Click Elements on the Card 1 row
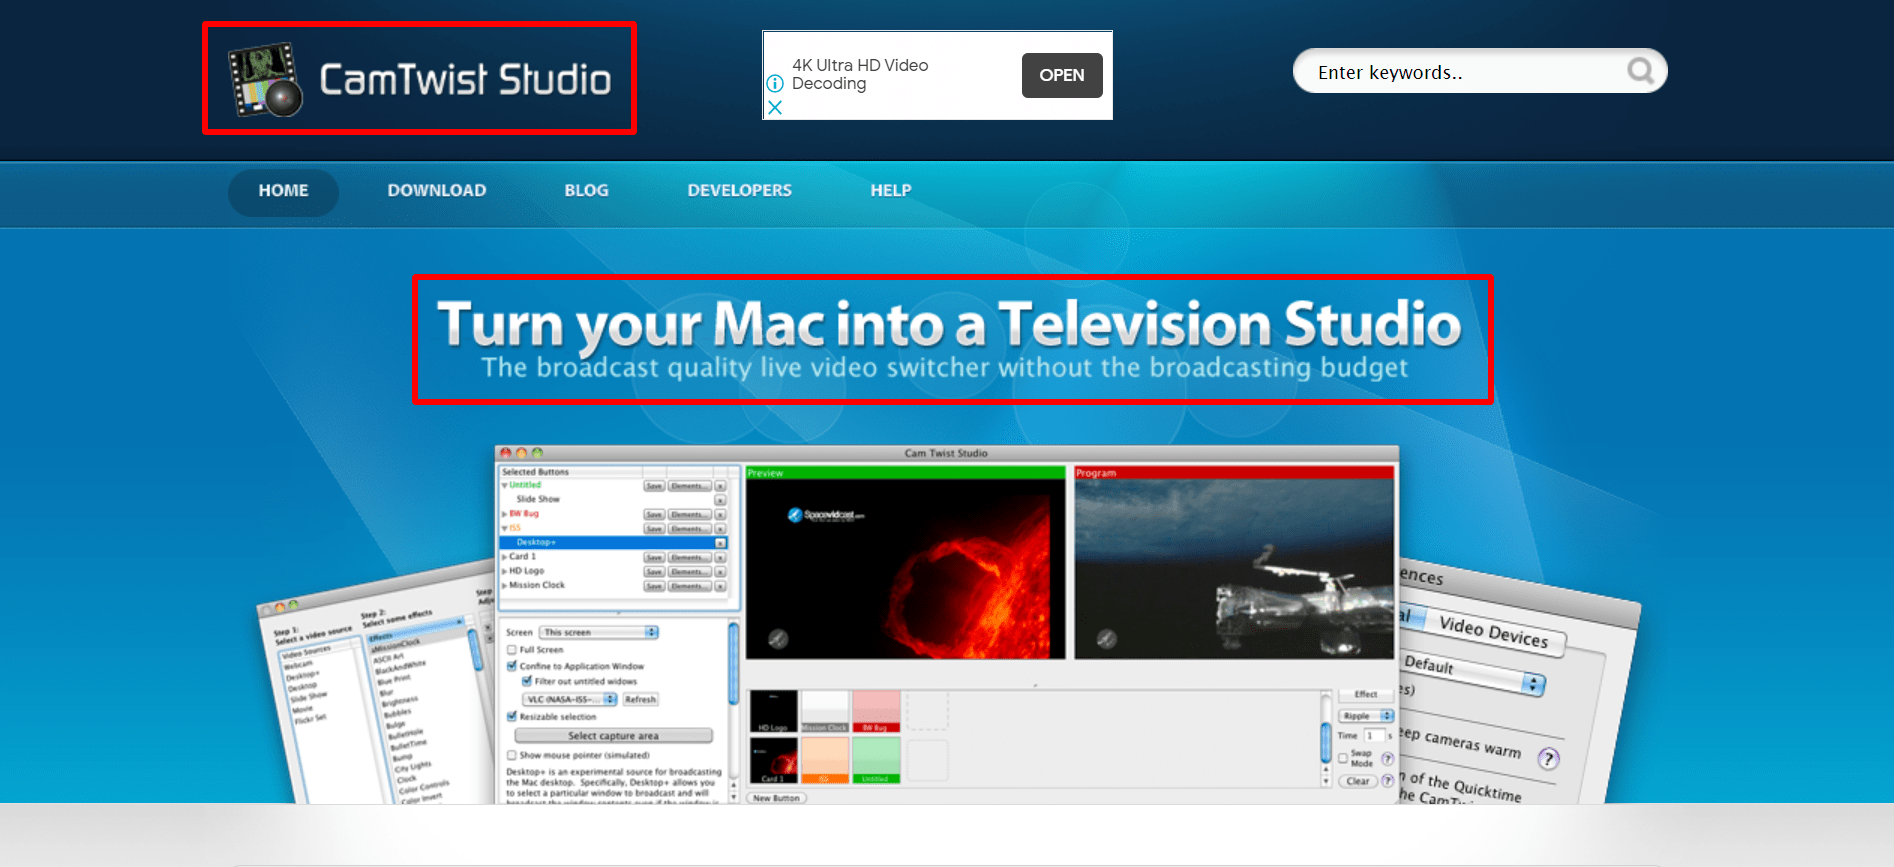 (x=689, y=558)
